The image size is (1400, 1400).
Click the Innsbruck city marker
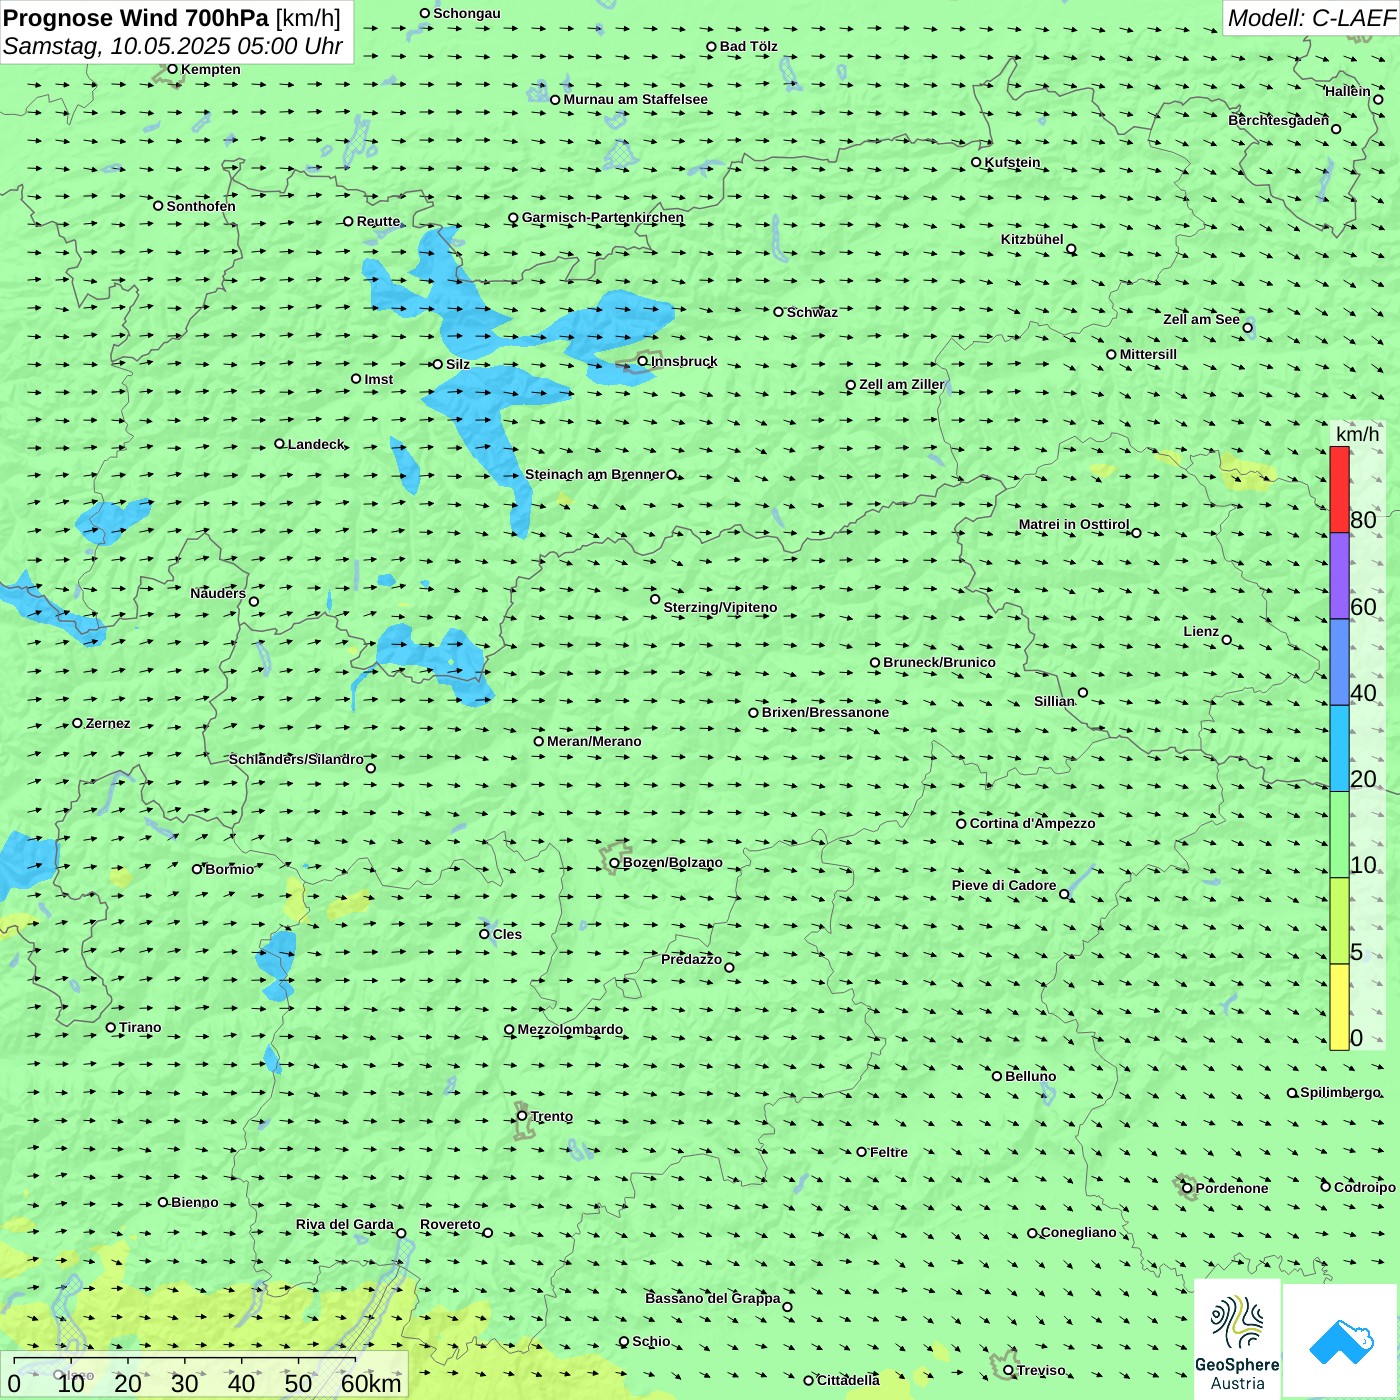pos(643,361)
